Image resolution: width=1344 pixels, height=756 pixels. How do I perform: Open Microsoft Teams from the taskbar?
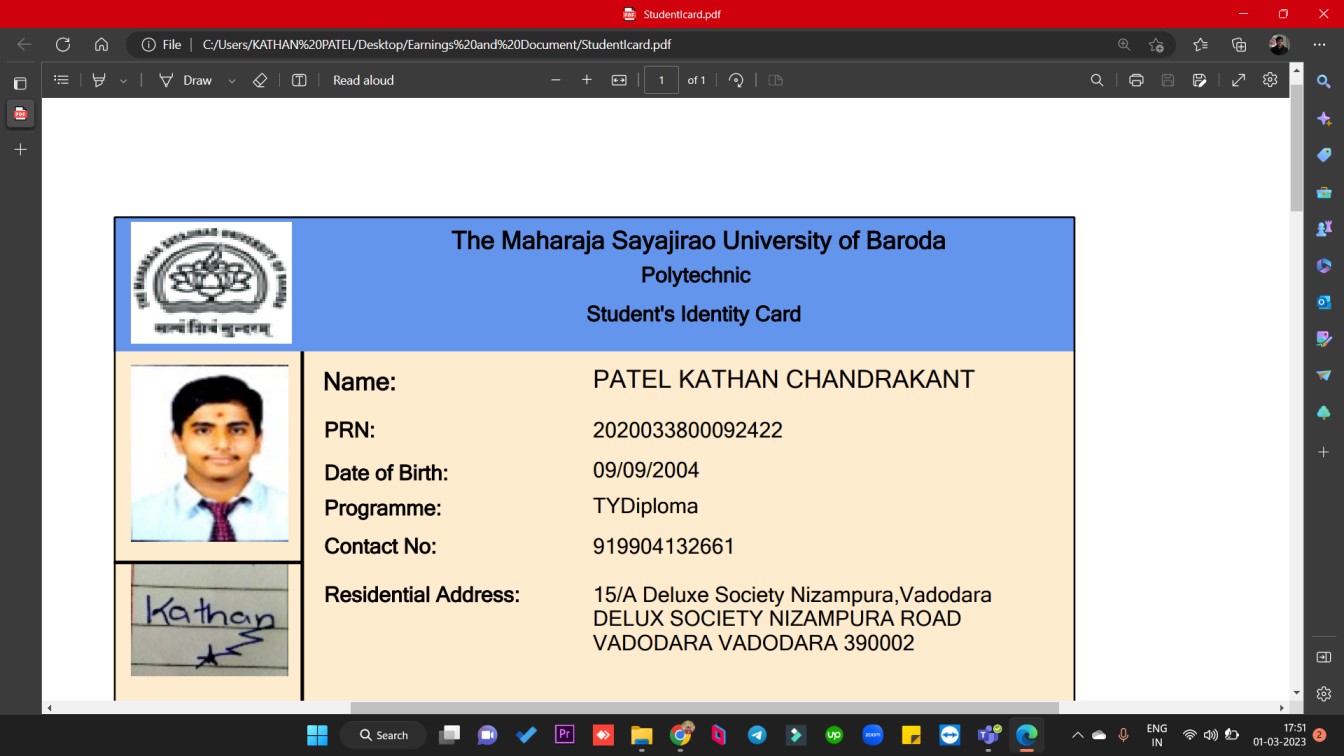(x=989, y=735)
